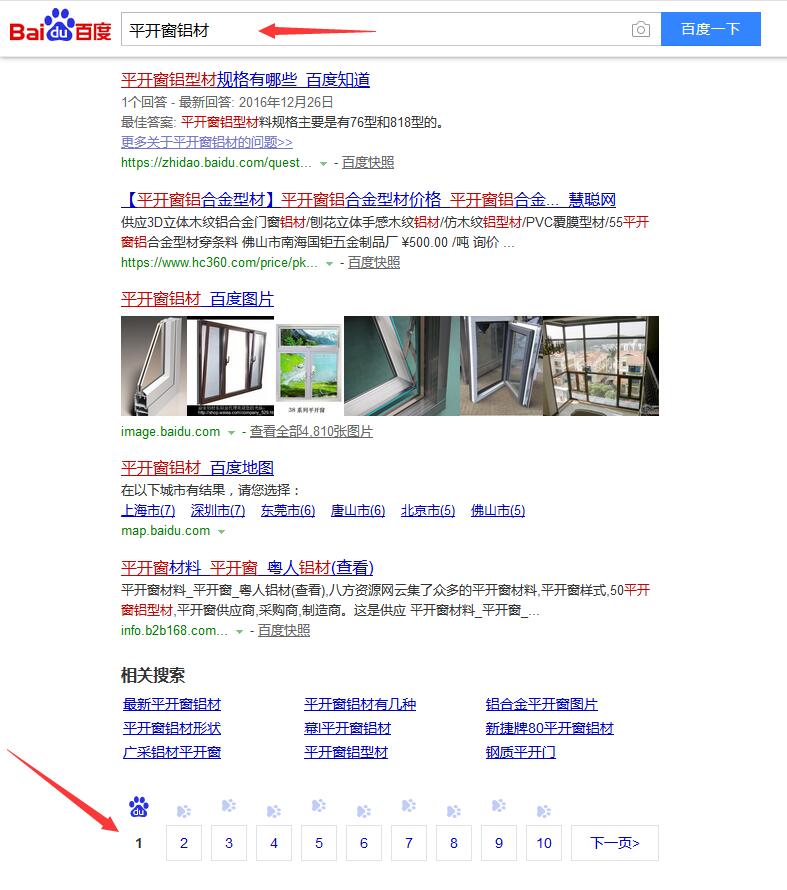Click the paw icon above page 1
The height and width of the screenshot is (890, 787).
point(138,807)
